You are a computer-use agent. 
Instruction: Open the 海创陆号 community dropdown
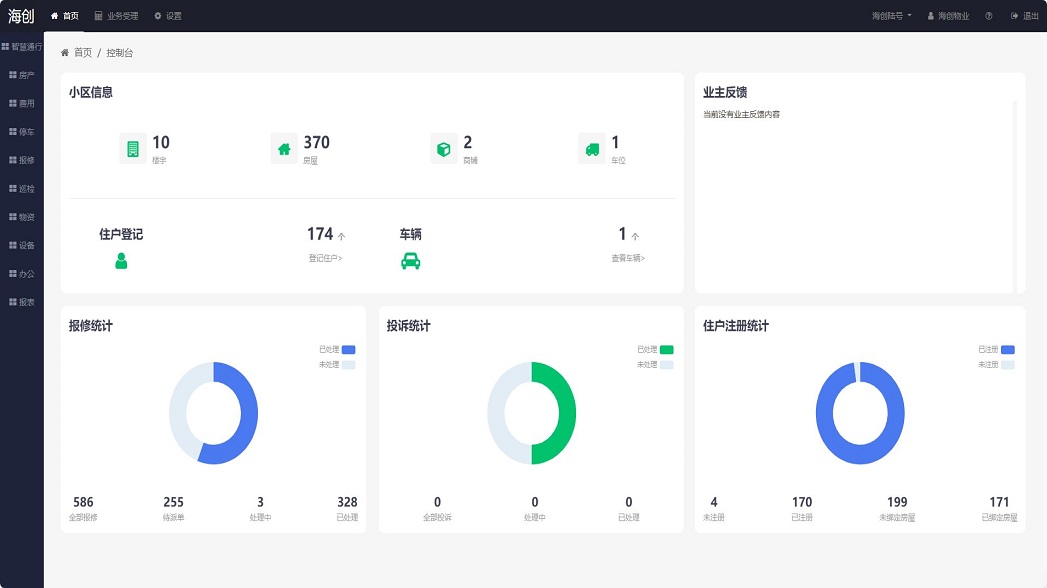point(877,16)
